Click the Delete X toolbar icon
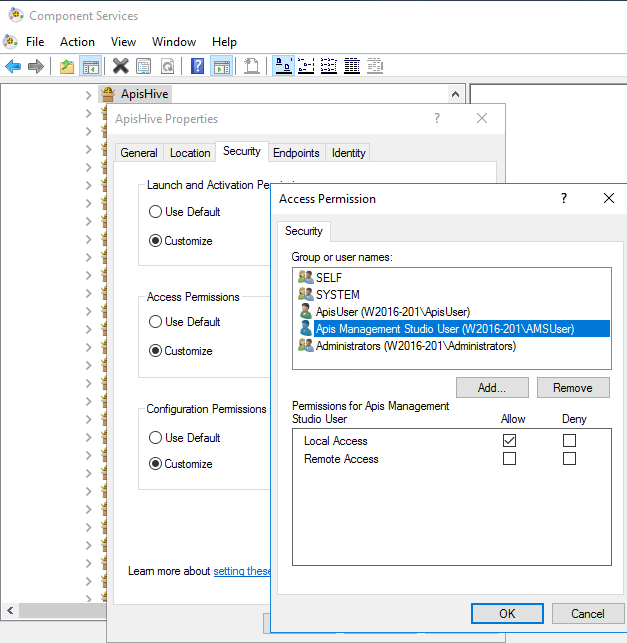The height and width of the screenshot is (643, 627). tap(120, 66)
